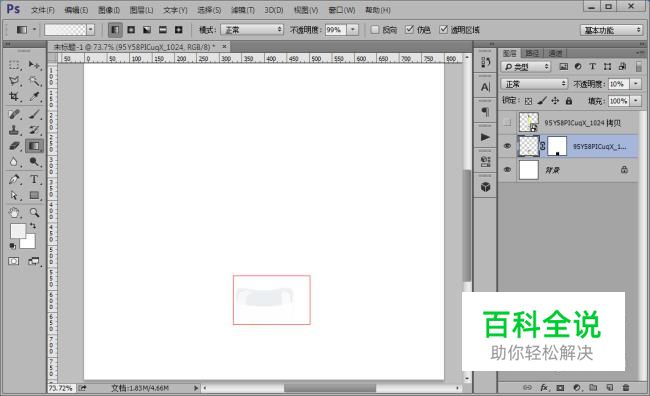Select the Brush tool

34,114
